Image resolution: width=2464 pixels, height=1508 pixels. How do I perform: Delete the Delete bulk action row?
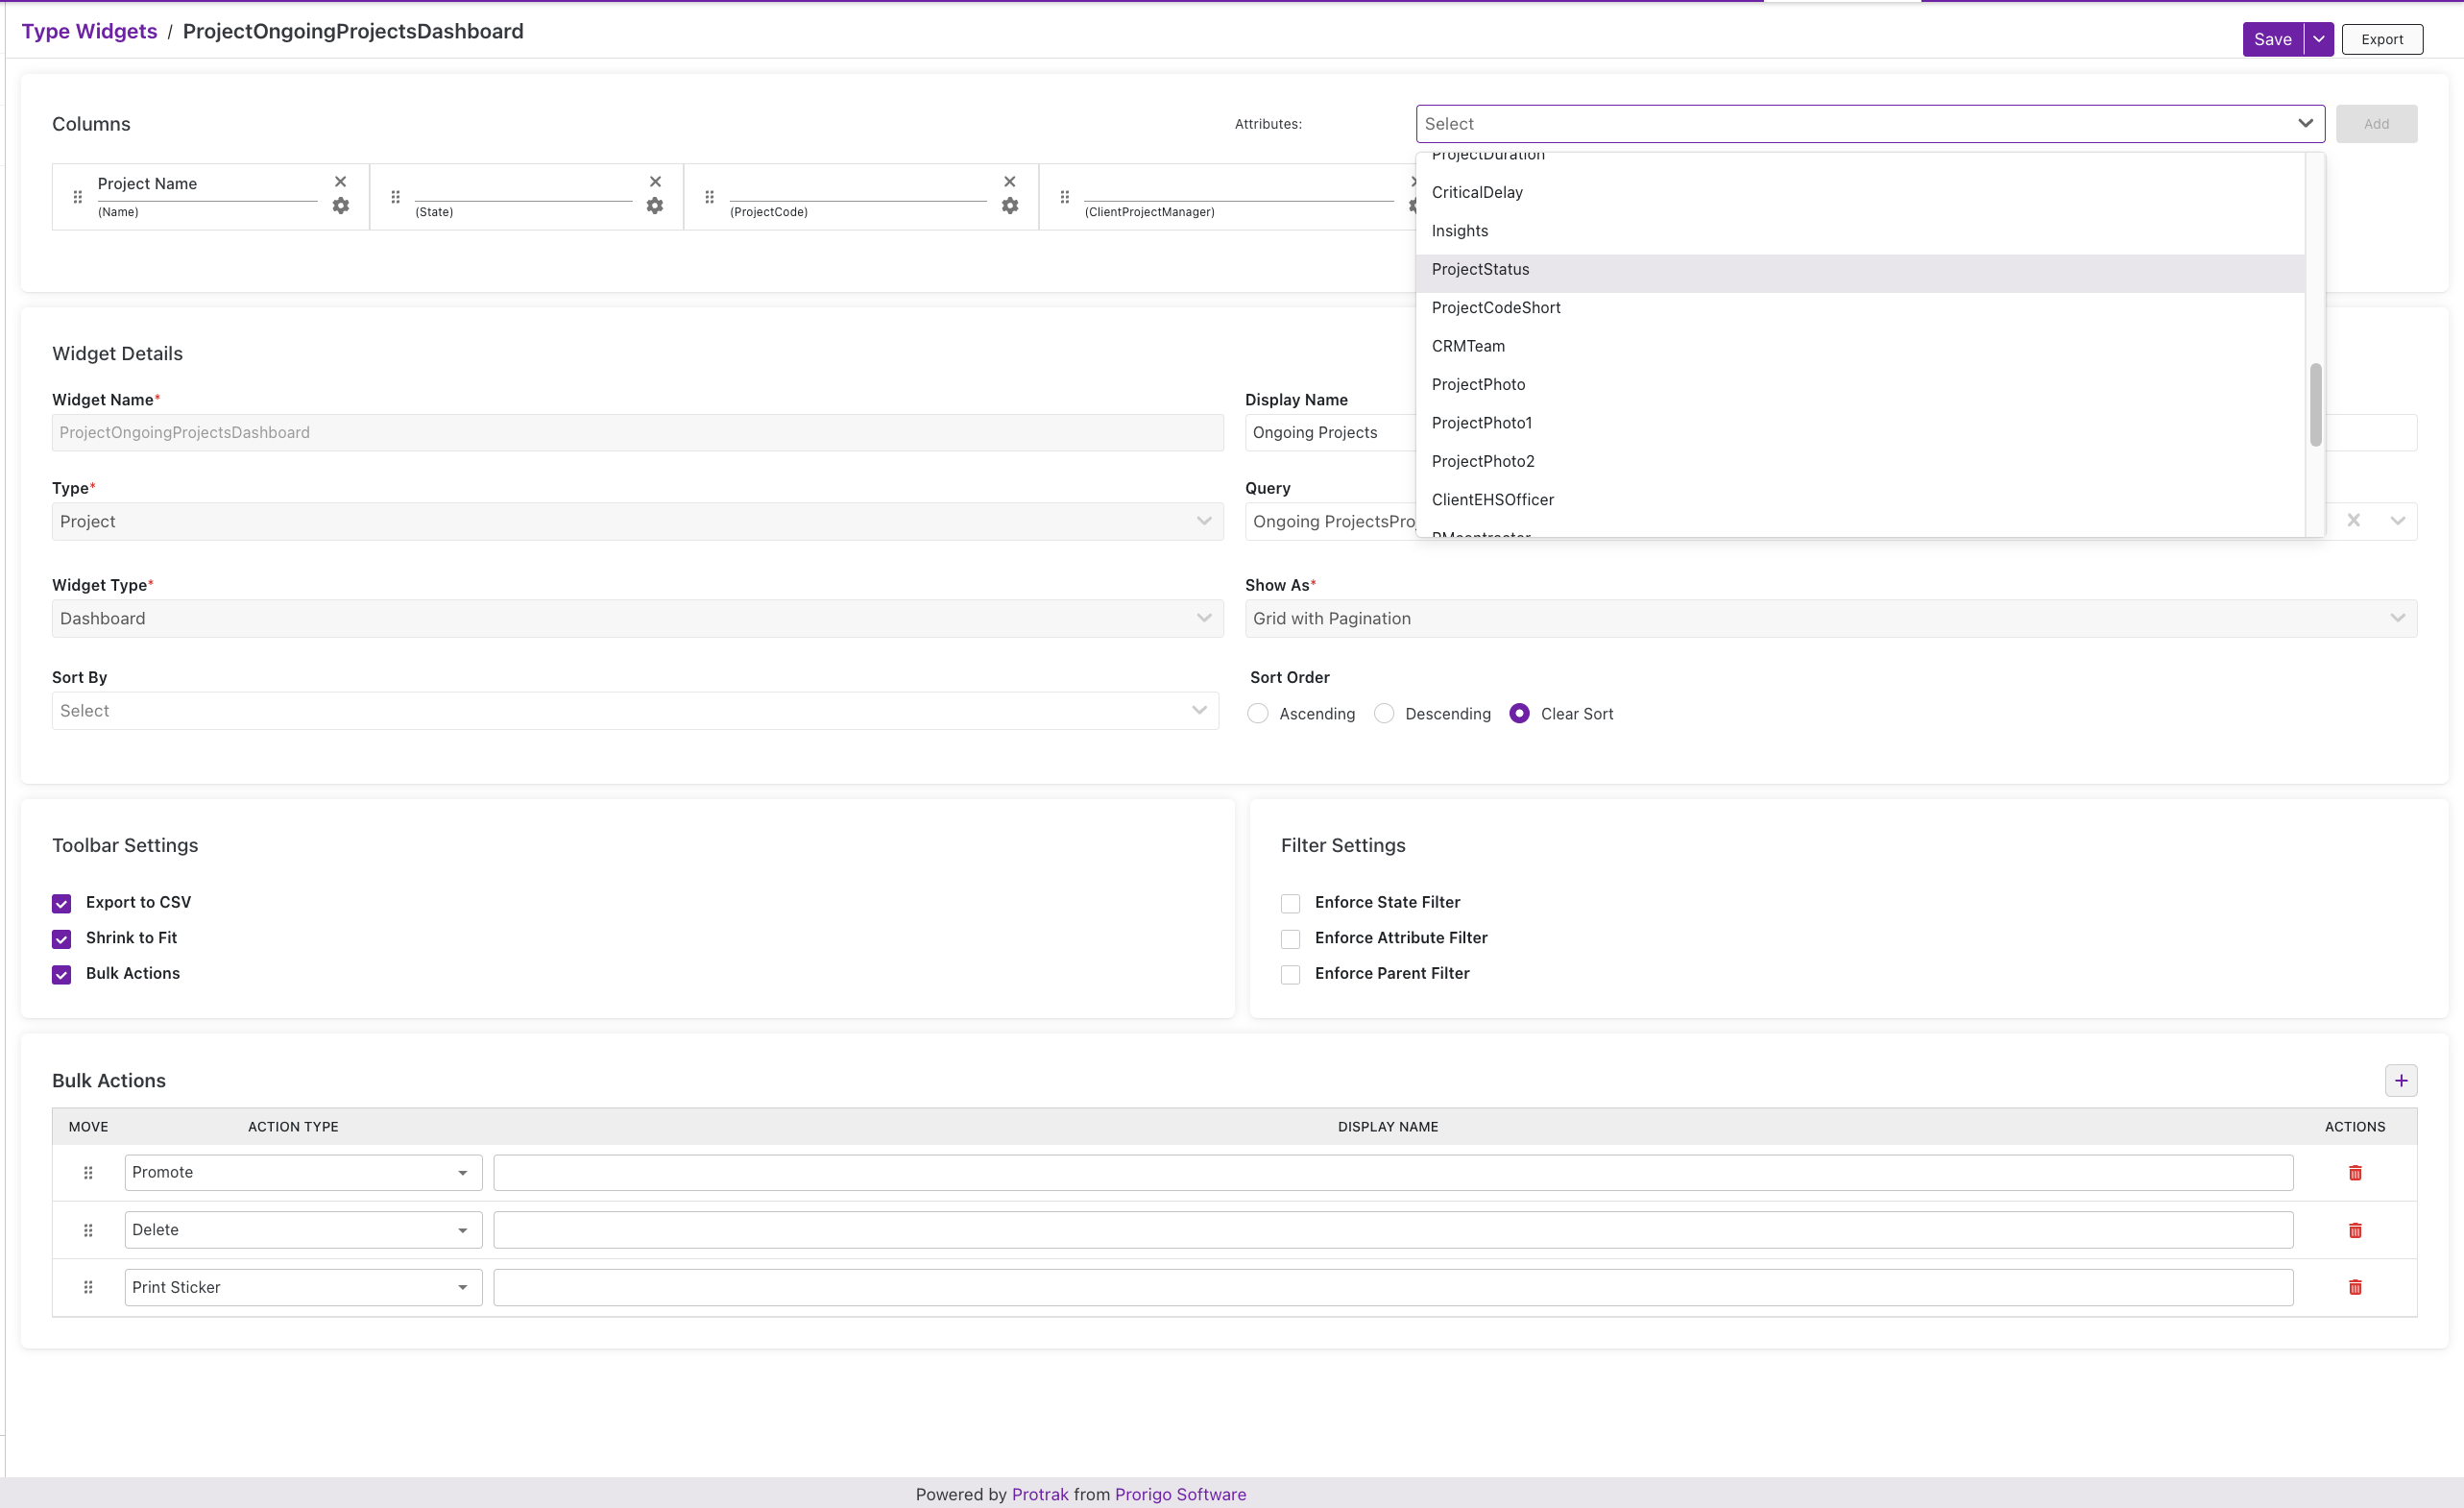tap(2354, 1230)
